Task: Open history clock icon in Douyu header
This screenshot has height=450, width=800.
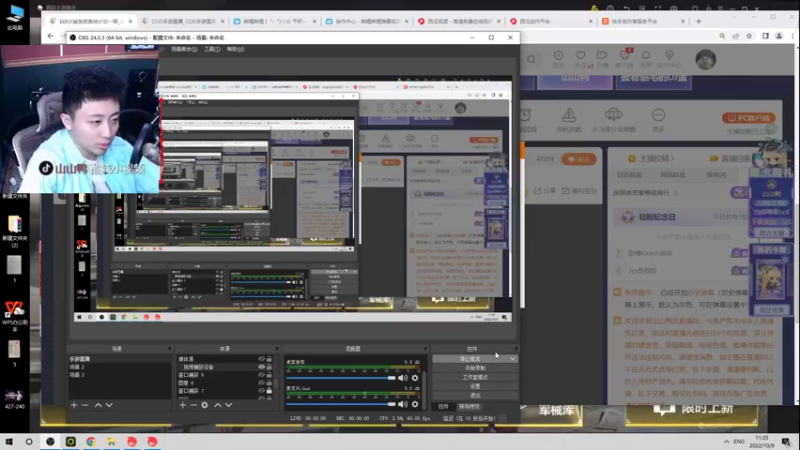Action: pyautogui.click(x=559, y=55)
